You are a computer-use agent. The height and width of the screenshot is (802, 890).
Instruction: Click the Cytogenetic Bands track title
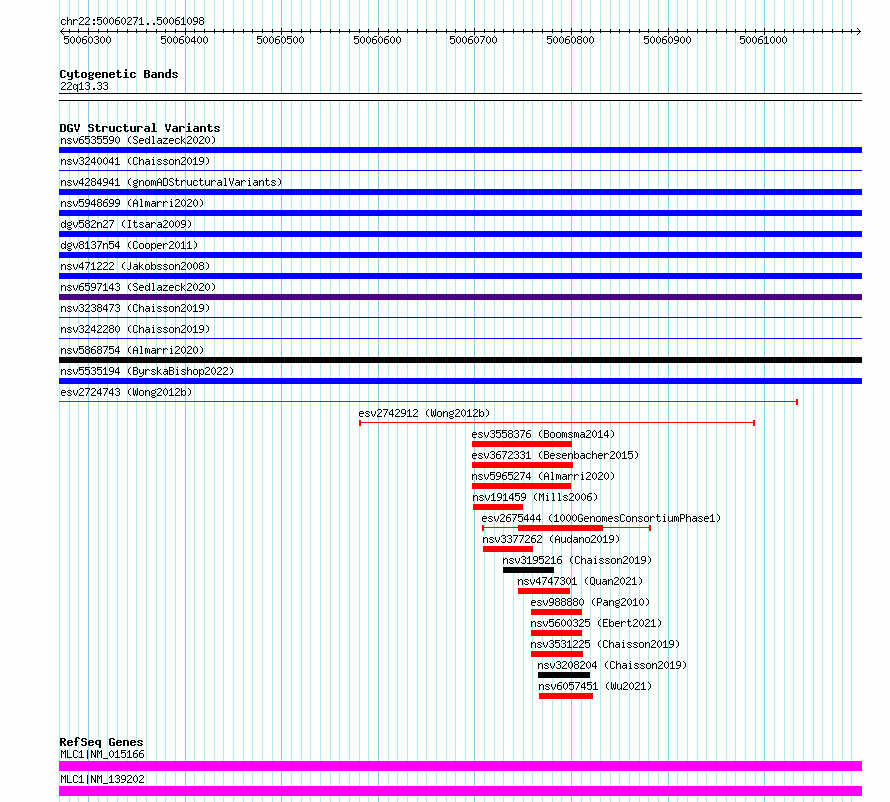(119, 74)
